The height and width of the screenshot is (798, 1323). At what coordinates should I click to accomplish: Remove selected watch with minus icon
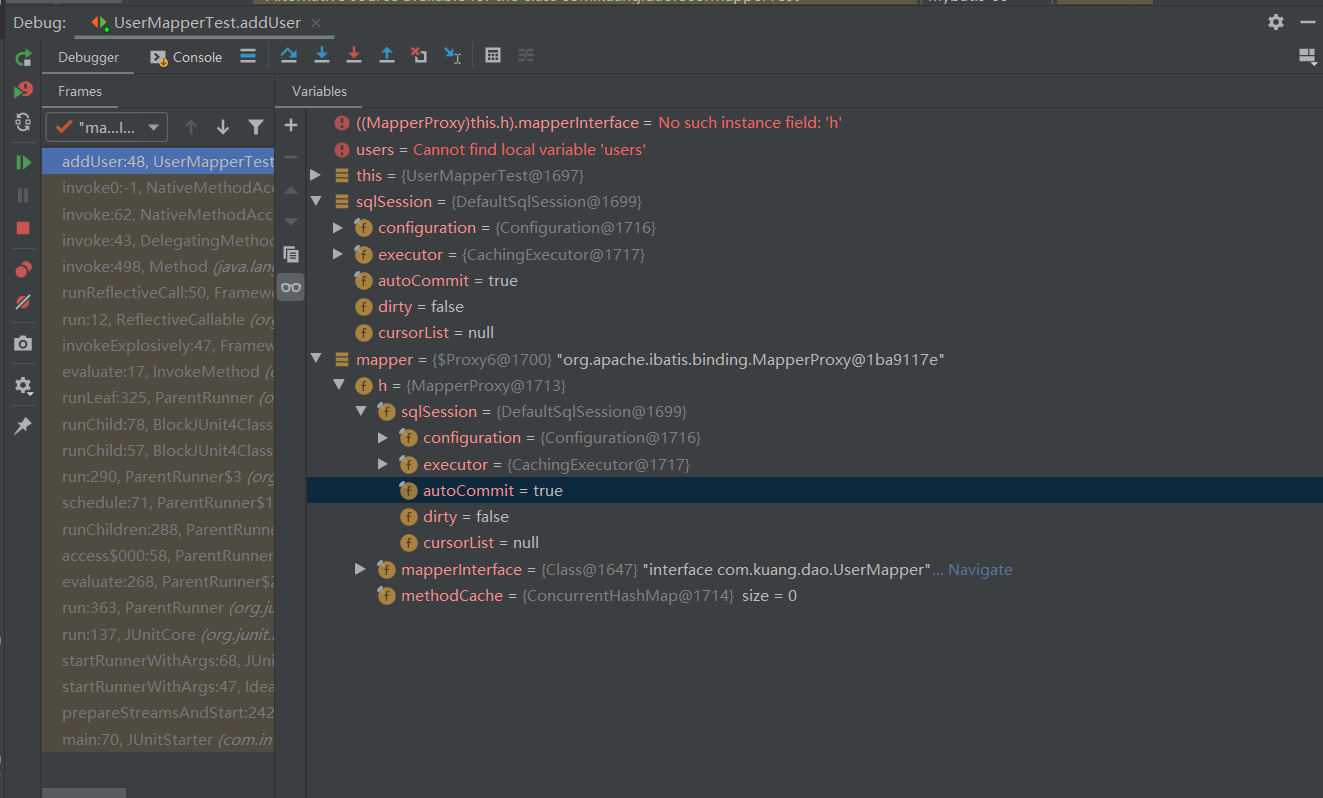[291, 157]
